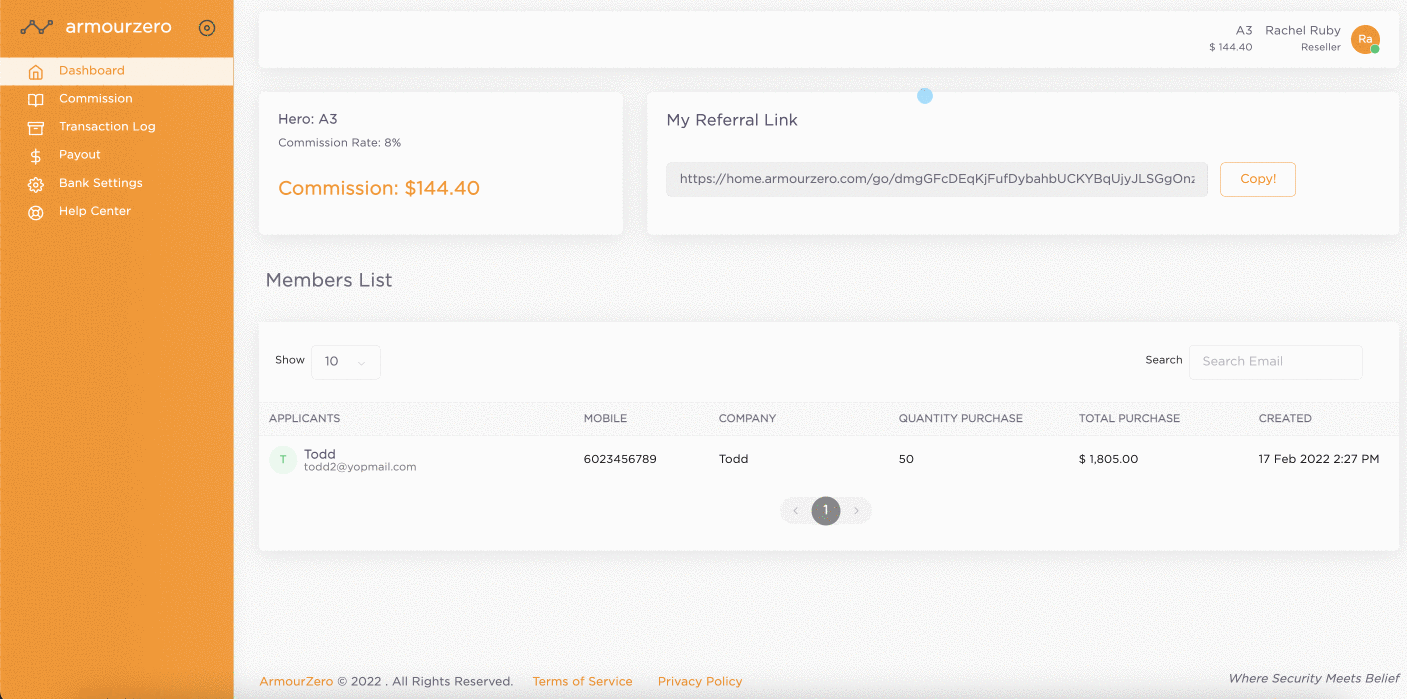
Task: Click the Members List heading
Action: coord(329,281)
